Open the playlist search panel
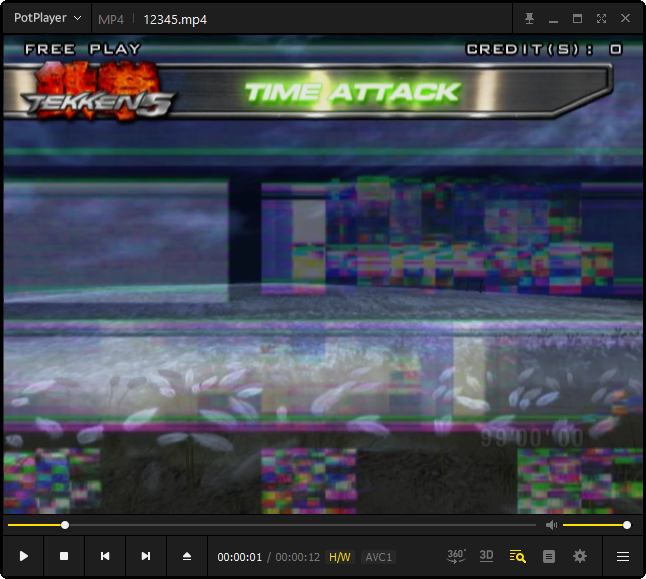646x579 pixels. pos(517,556)
